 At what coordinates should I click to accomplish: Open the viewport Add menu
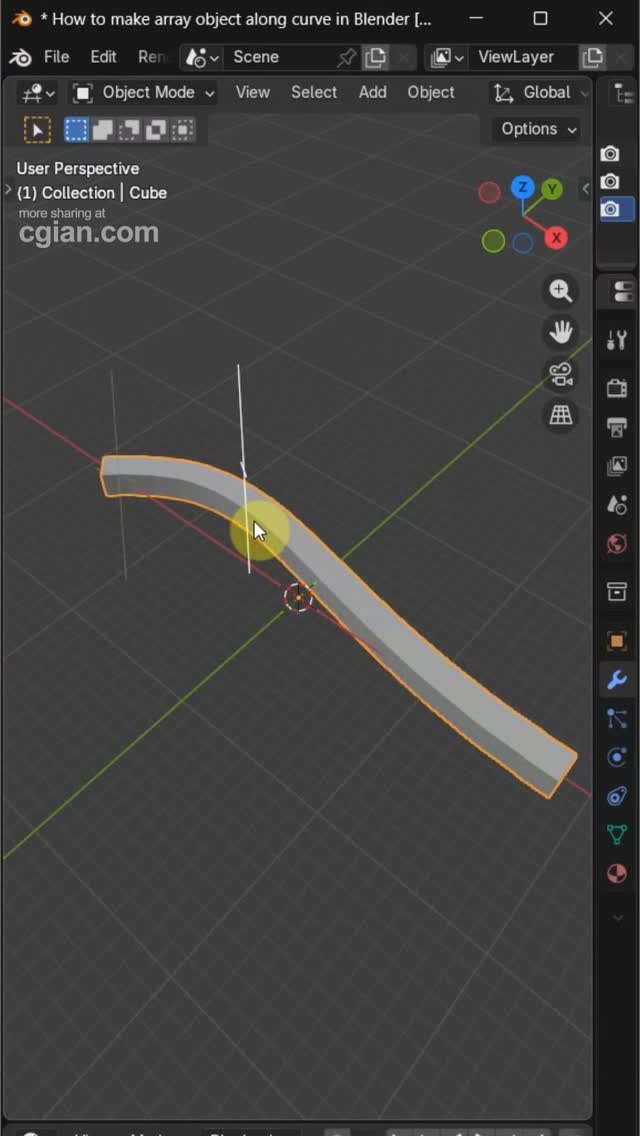[373, 93]
